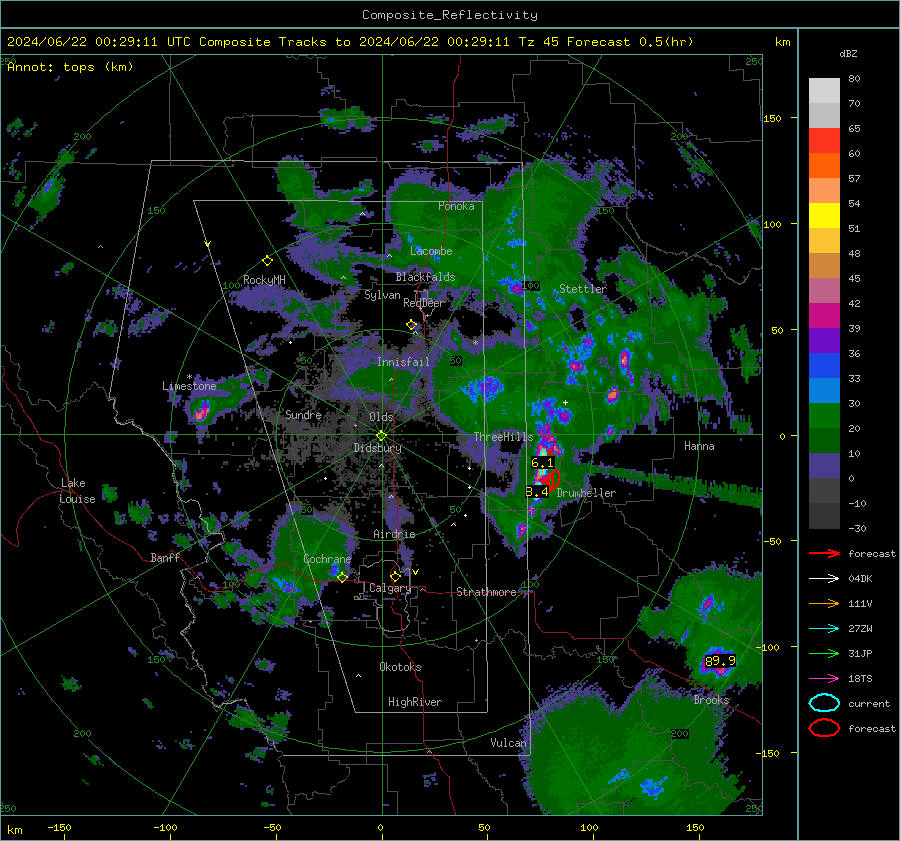Pick the purple 36-39 dBZ swatch
The image size is (900, 841).
click(x=824, y=341)
